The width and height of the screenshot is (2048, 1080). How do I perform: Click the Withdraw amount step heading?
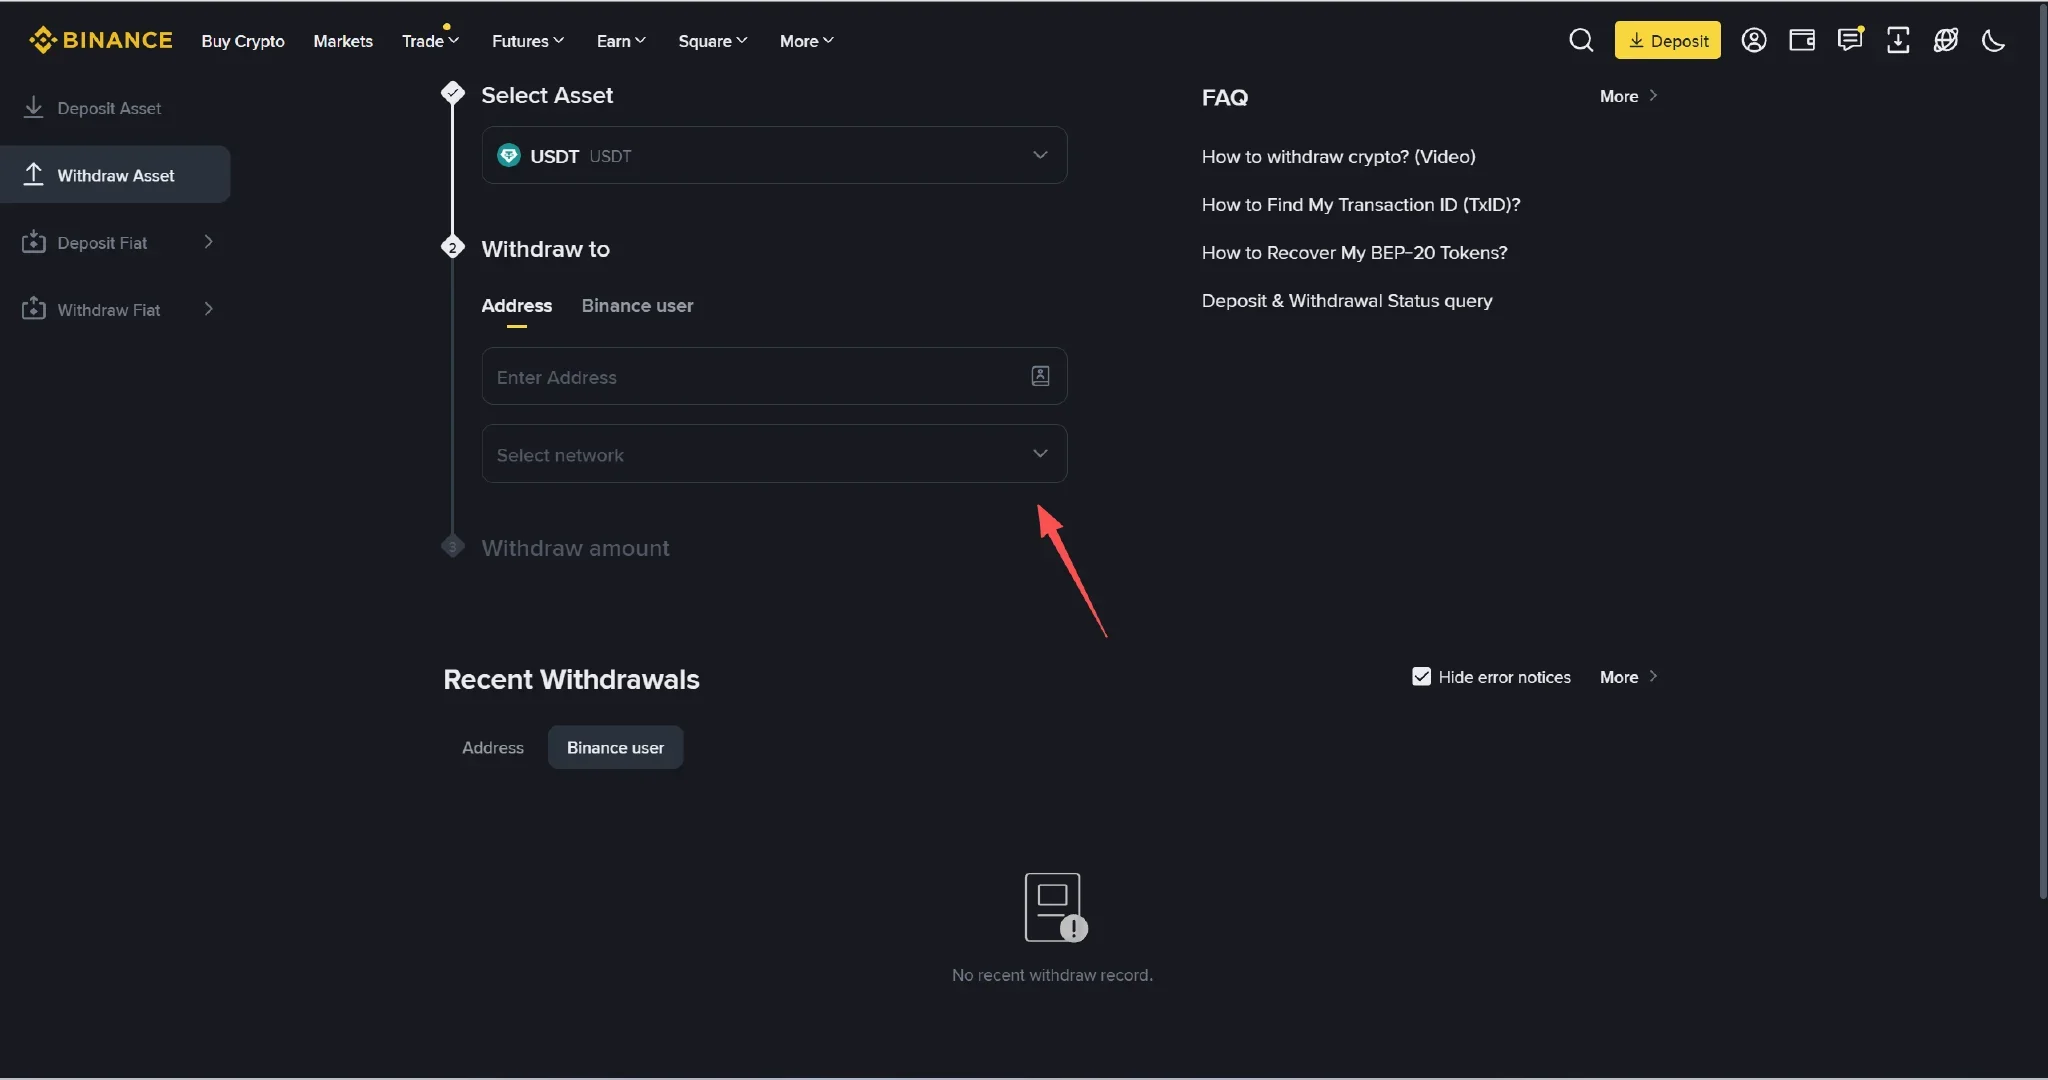click(x=575, y=548)
